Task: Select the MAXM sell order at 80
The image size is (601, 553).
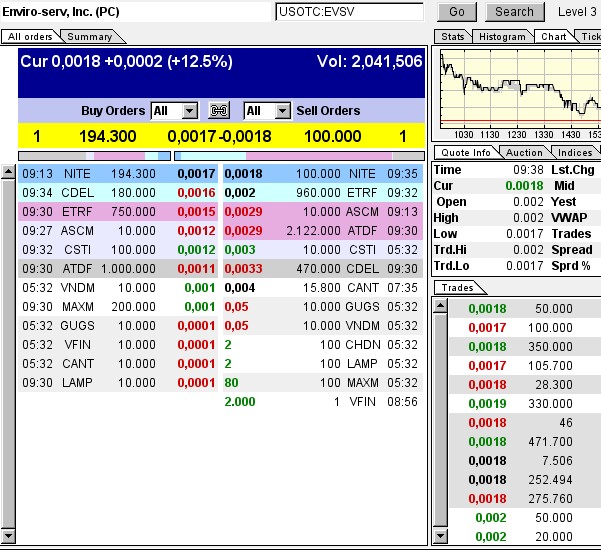Action: coord(323,382)
